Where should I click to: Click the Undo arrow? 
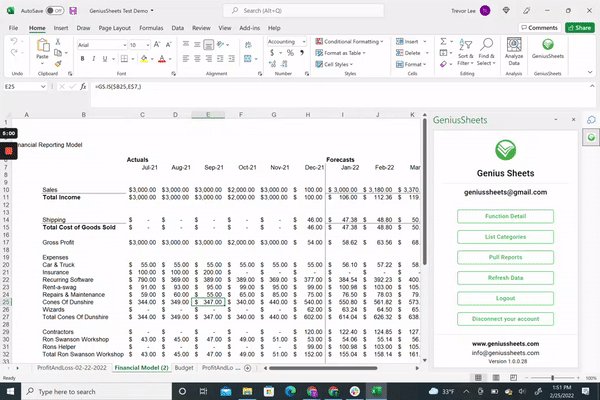click(14, 41)
